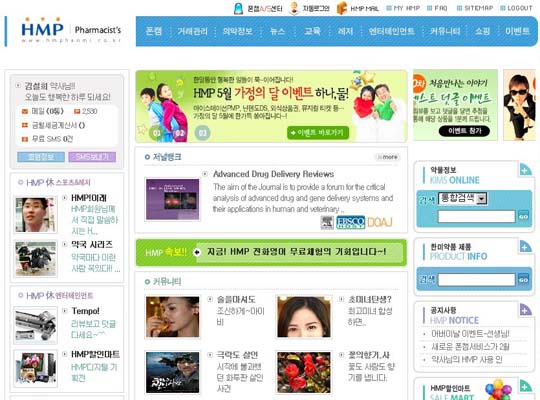Open the 통합검색 dropdown in KIMS search
Screen dimensions: 540x400
462,198
